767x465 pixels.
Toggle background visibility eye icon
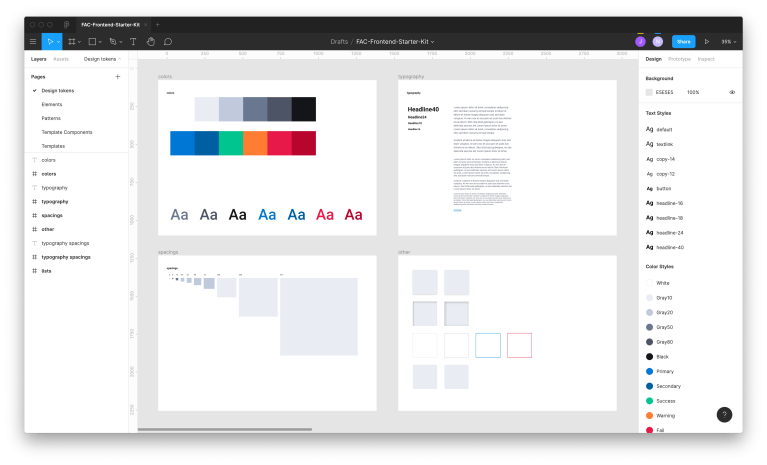tap(732, 92)
